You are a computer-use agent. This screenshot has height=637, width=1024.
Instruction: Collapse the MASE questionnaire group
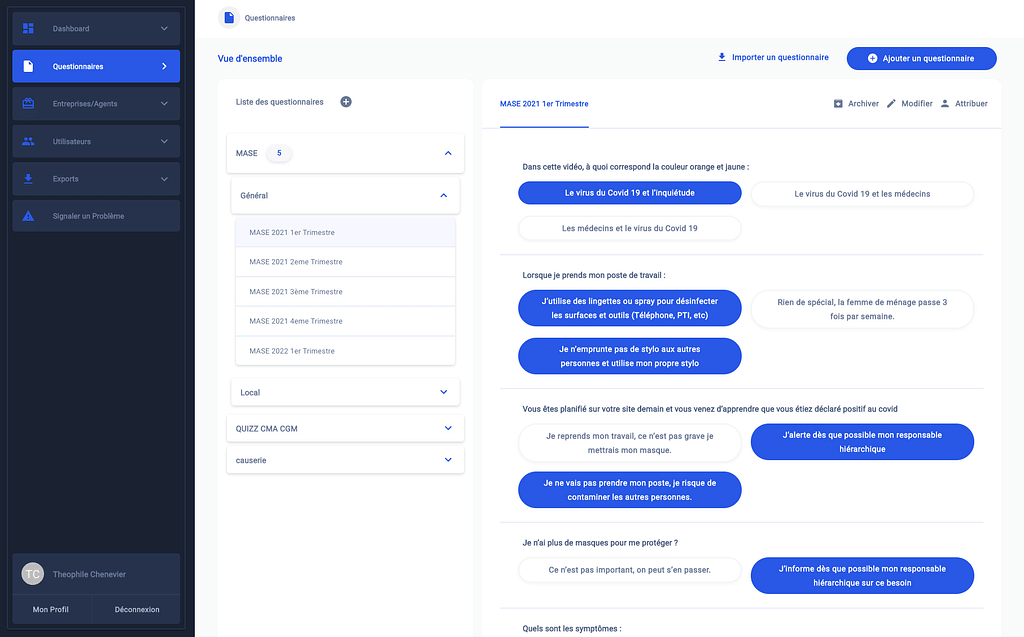click(x=447, y=153)
